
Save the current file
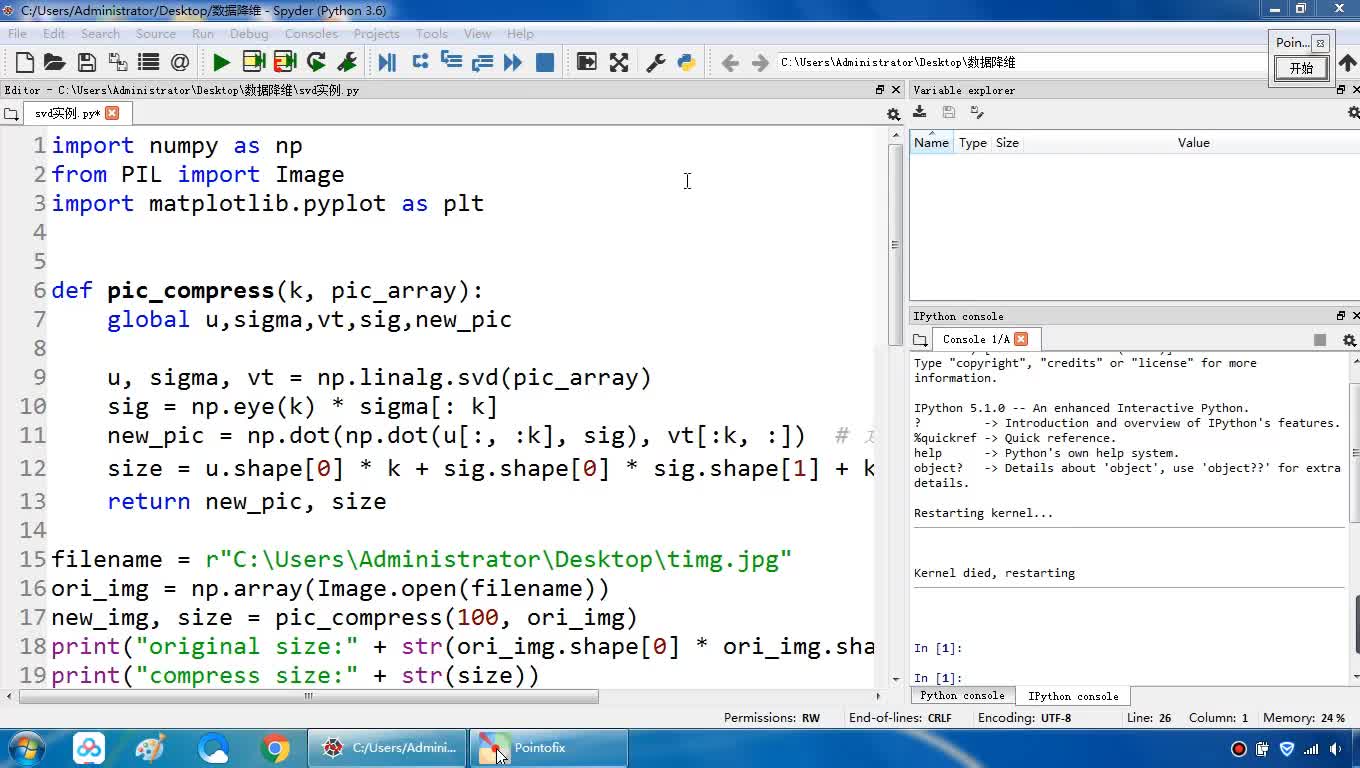[x=87, y=63]
